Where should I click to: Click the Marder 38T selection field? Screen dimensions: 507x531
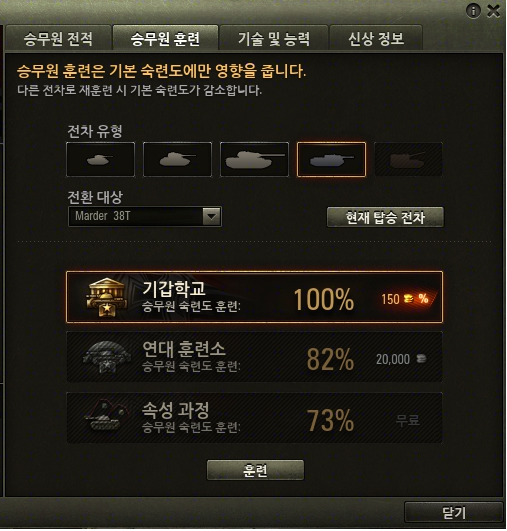pyautogui.click(x=145, y=216)
